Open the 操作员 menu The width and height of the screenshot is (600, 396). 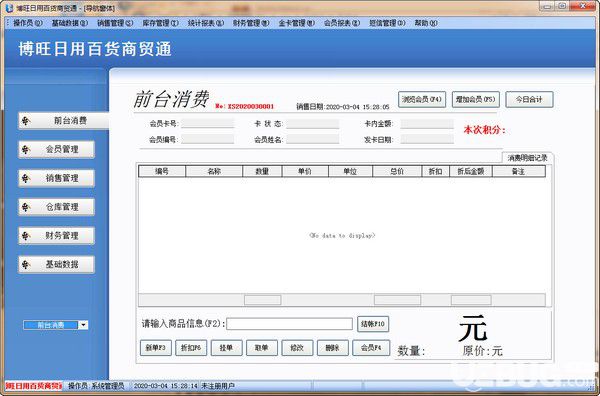tap(28, 23)
